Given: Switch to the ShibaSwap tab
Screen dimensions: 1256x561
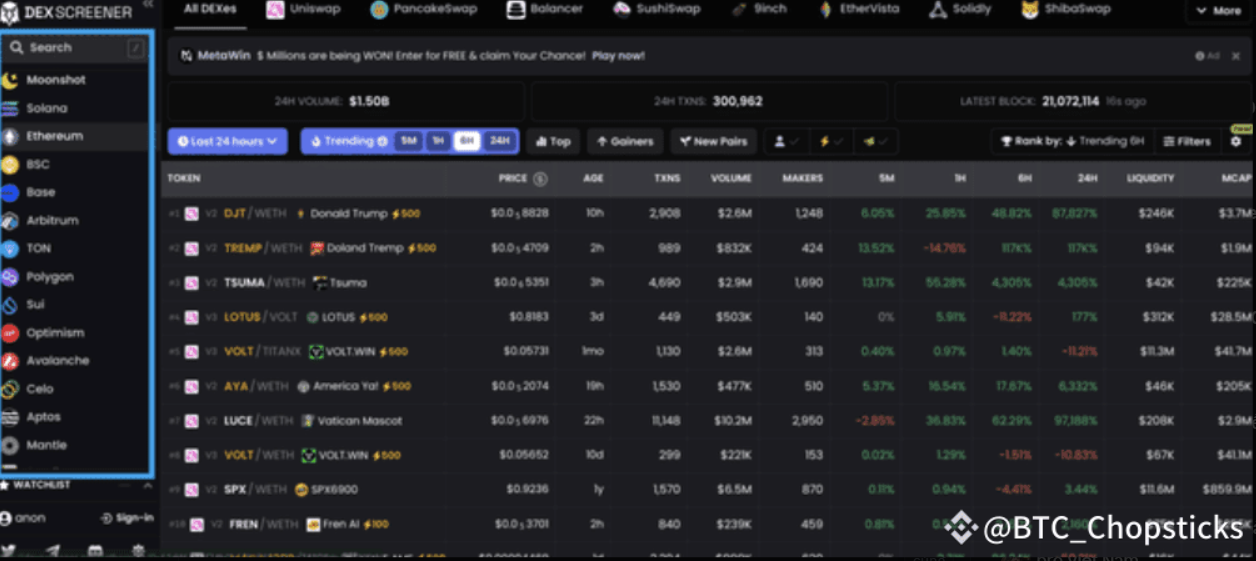Looking at the screenshot, I should [x=1066, y=9].
